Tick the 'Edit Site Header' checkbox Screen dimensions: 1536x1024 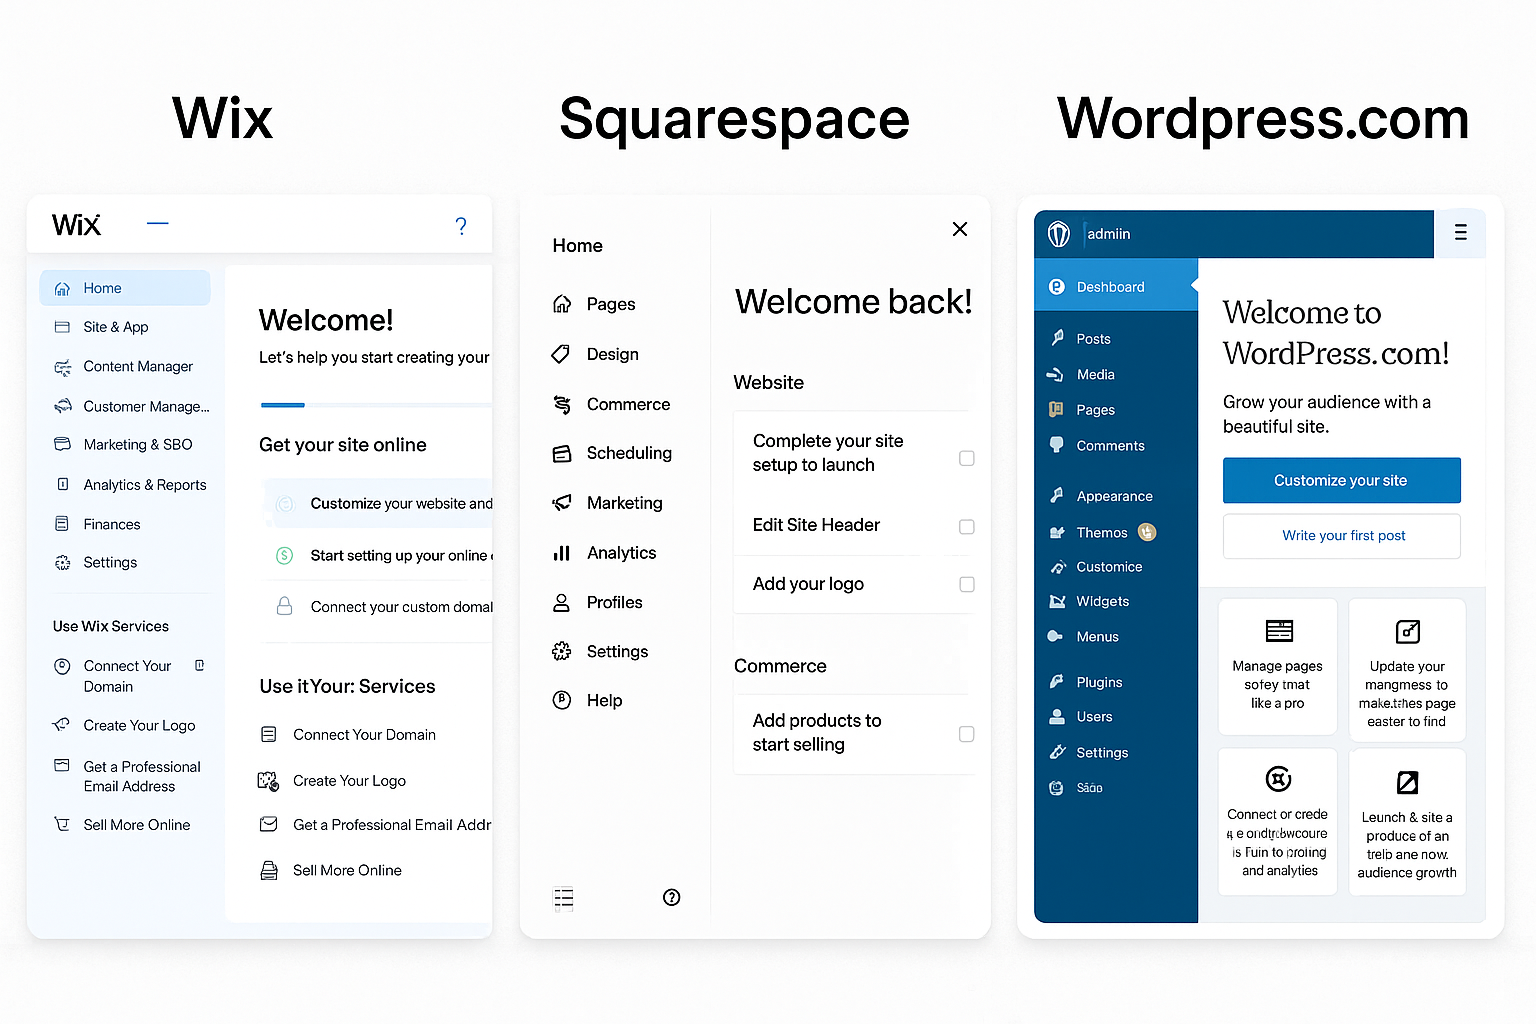pos(966,526)
